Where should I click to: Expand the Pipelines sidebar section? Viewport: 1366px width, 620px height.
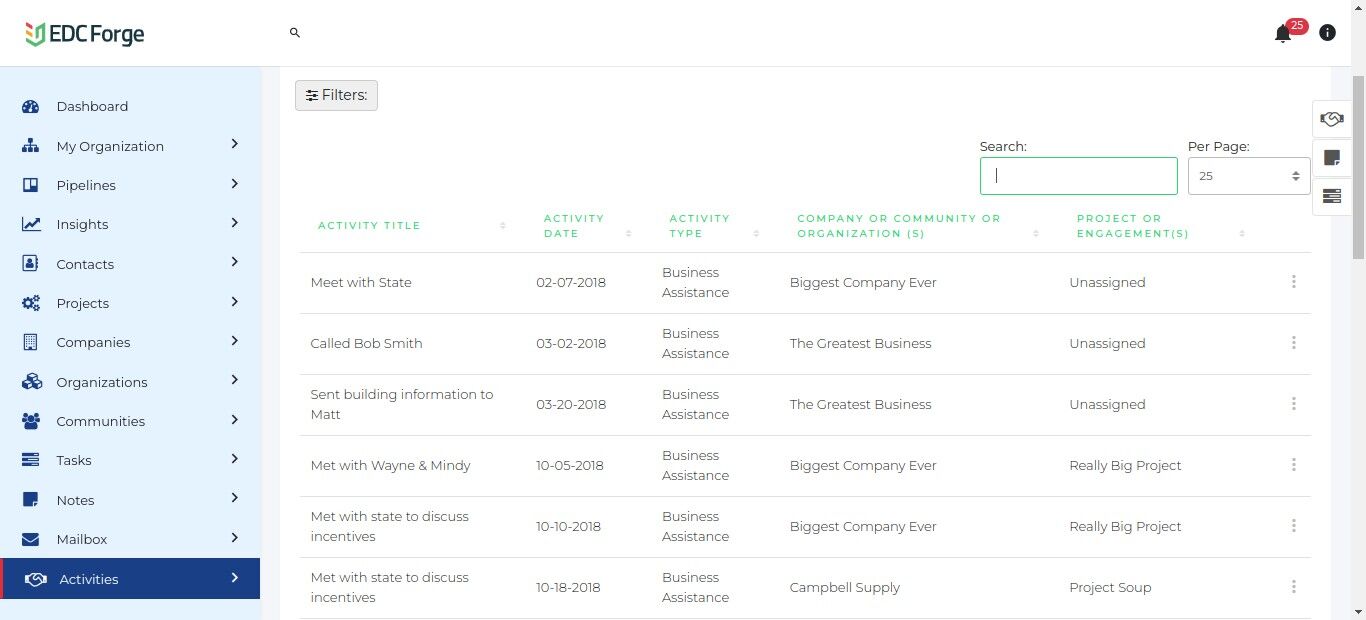coord(235,184)
